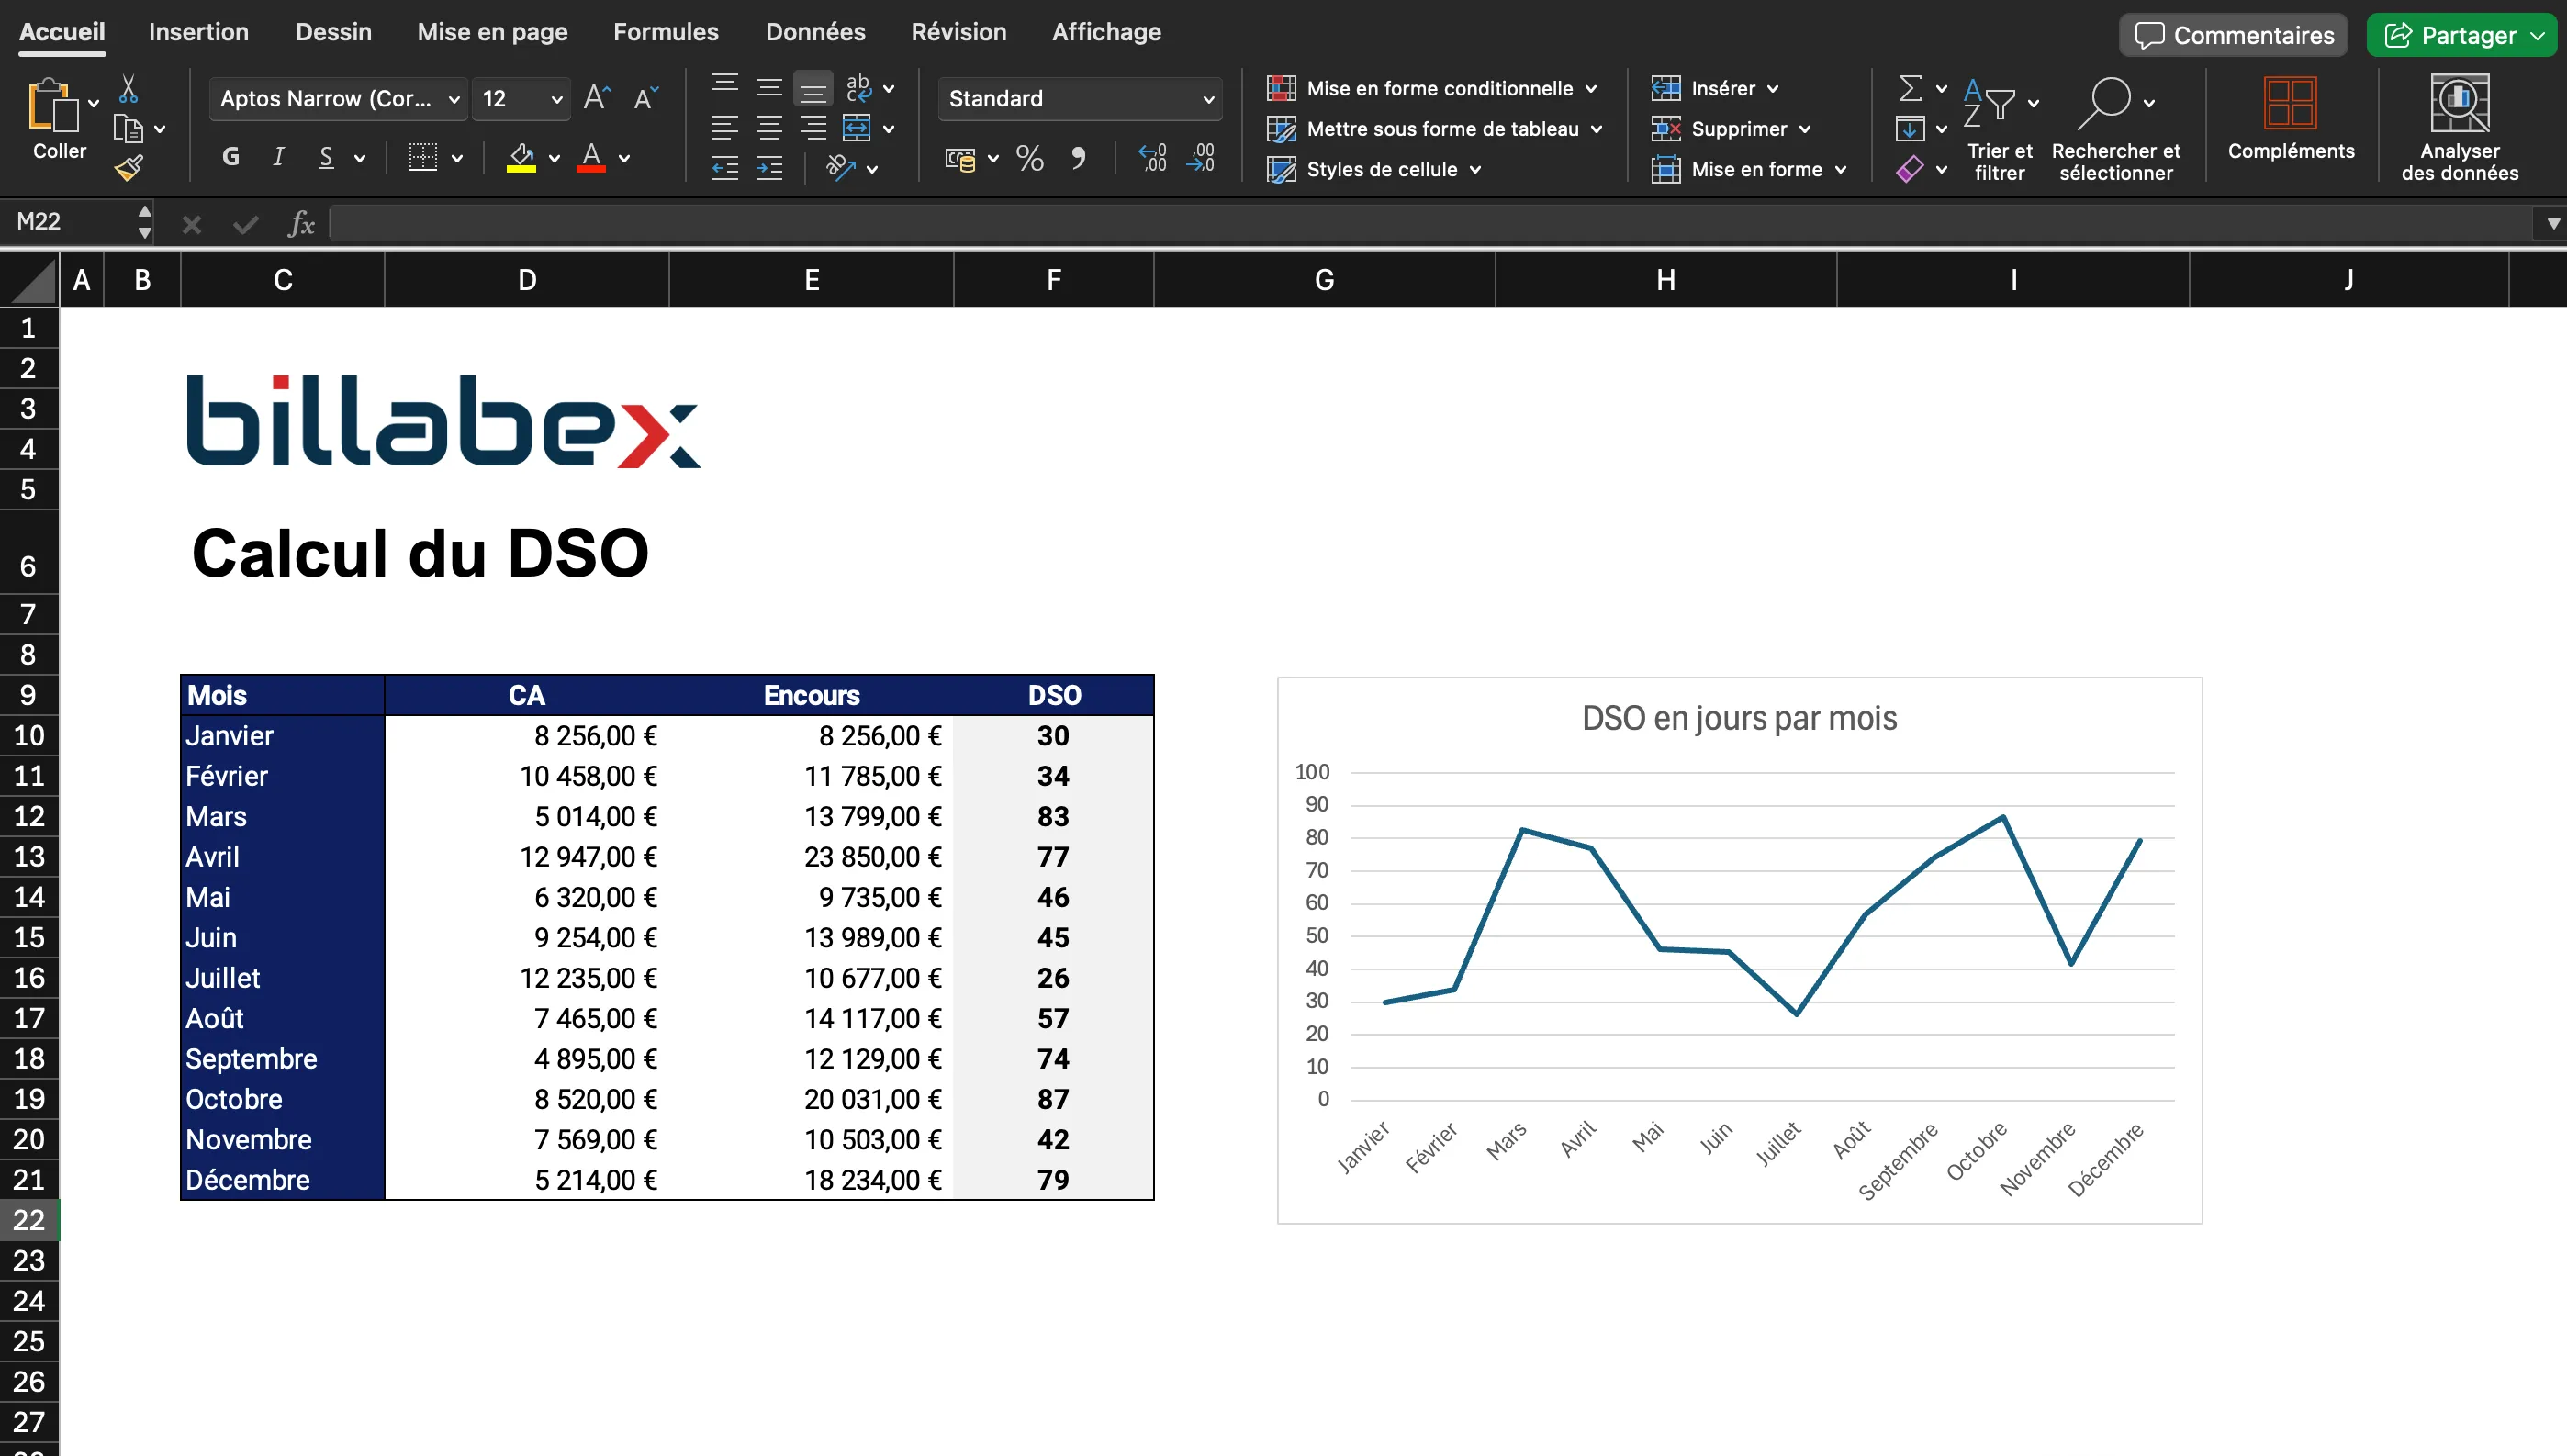Open the Commentaires panel
The image size is (2567, 1456).
pos(2233,34)
